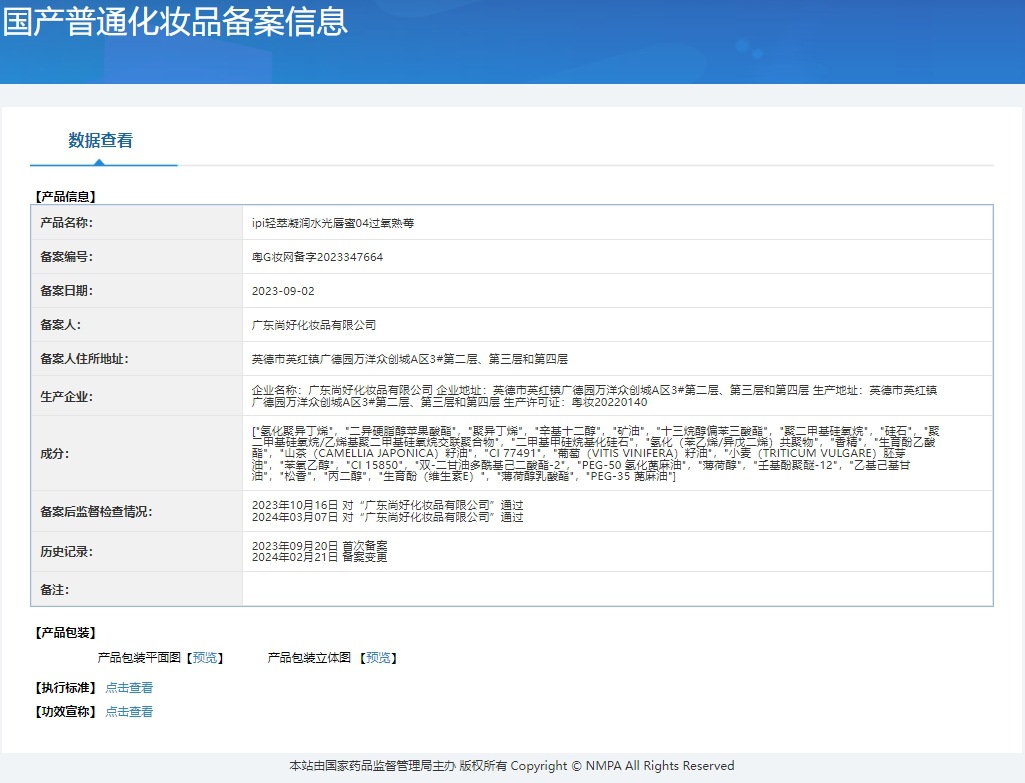1025x783 pixels.
Task: Click the 产品包装平面图 label
Action: coord(139,658)
